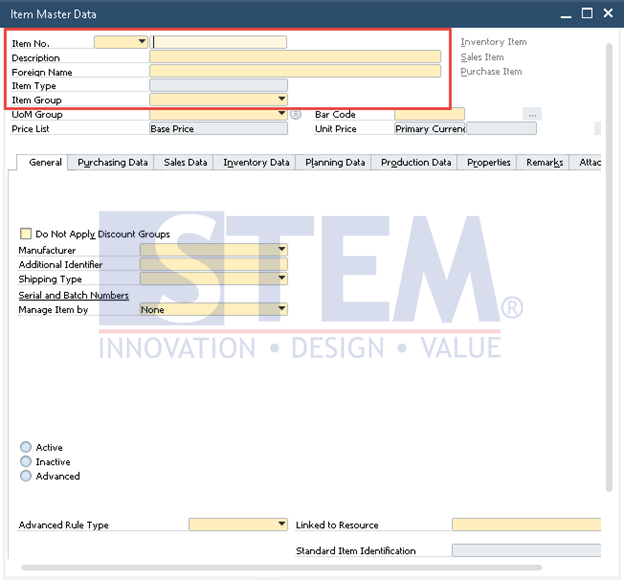624x581 pixels.
Task: Select the Production Data tab
Action: point(415,162)
